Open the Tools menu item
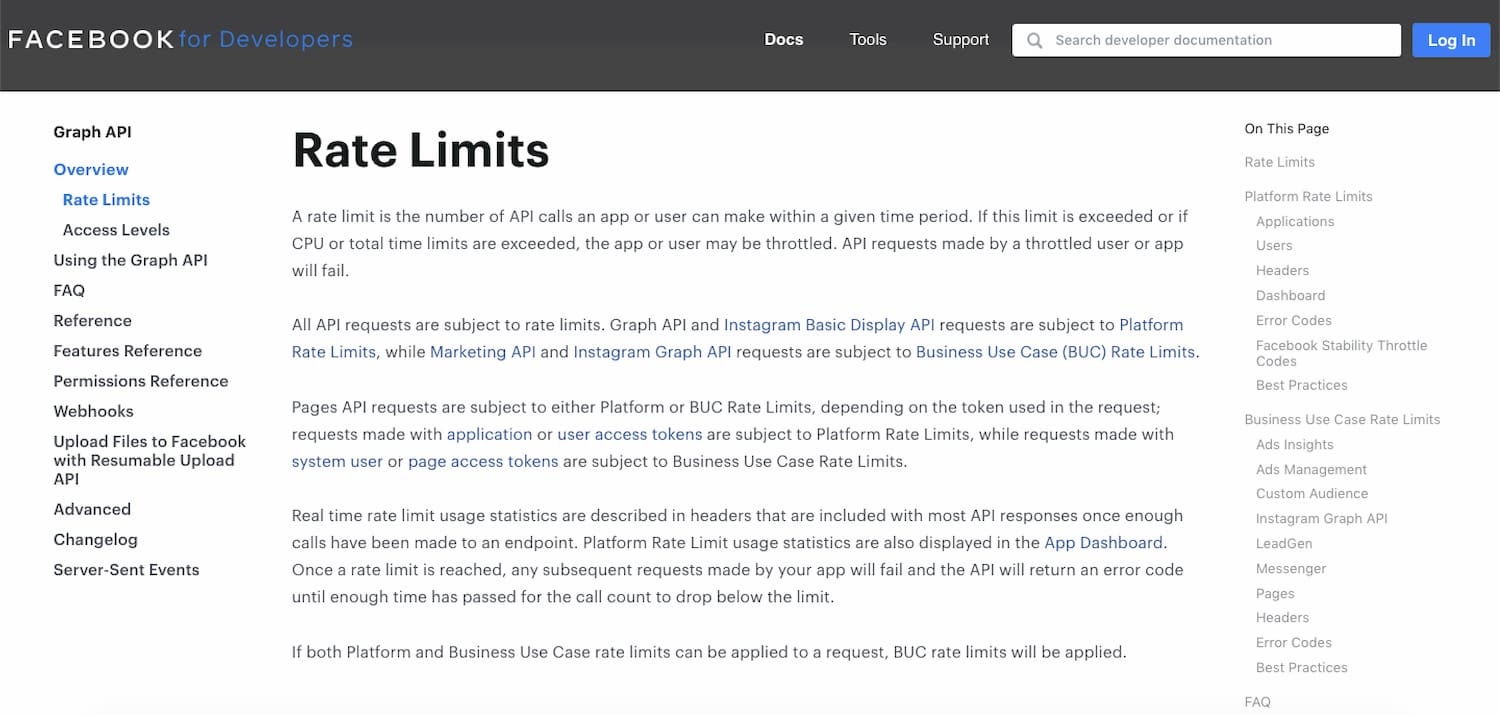 tap(867, 39)
